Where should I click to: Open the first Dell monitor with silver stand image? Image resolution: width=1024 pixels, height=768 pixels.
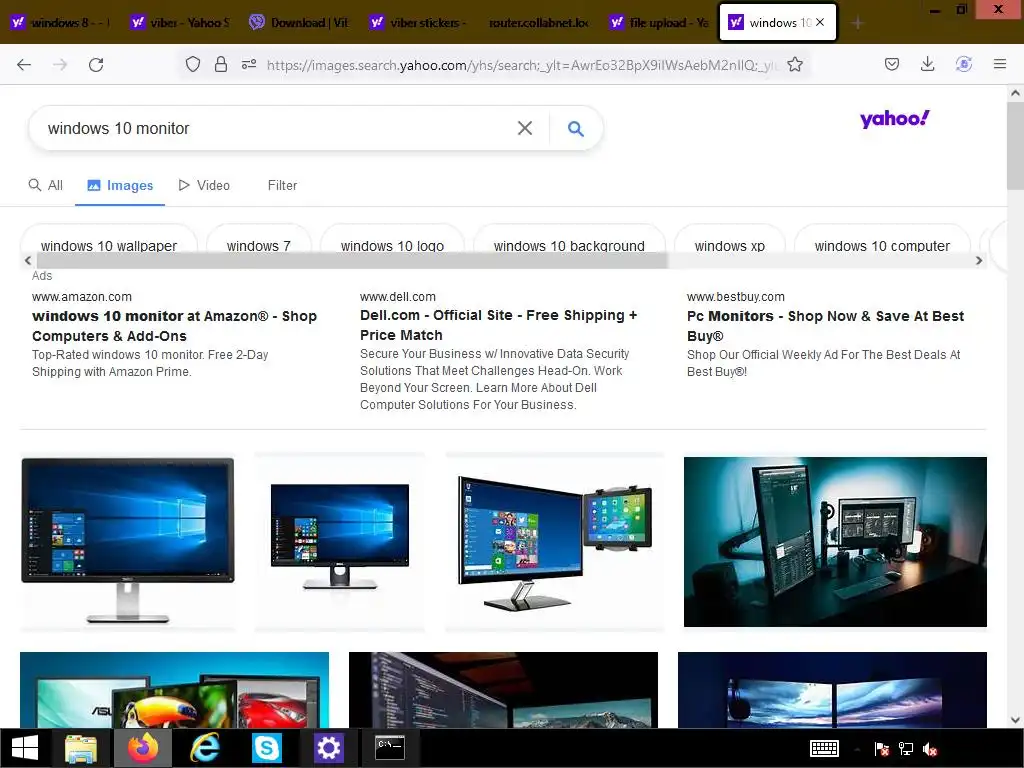tap(127, 542)
